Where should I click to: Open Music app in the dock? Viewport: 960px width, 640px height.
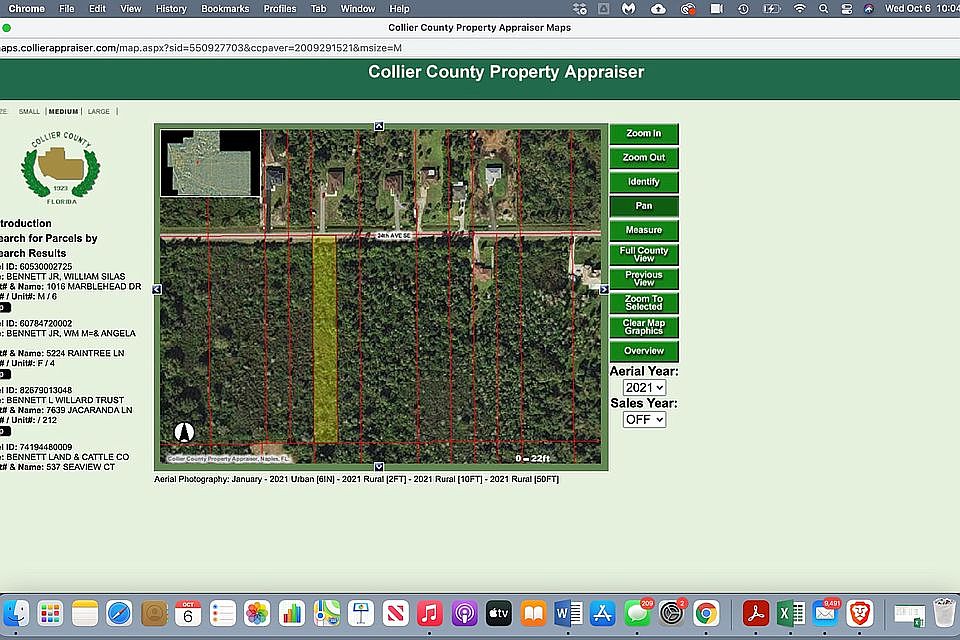coord(430,613)
